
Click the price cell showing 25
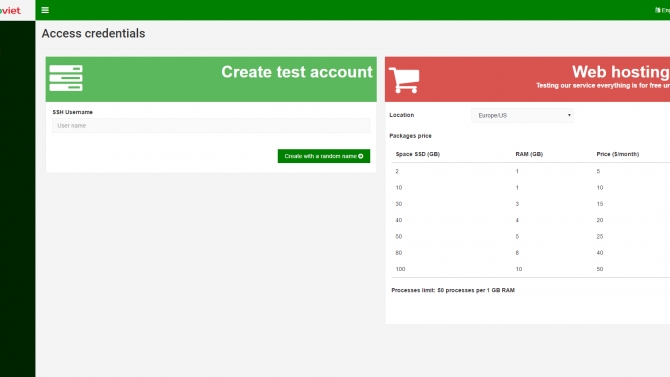click(x=600, y=236)
